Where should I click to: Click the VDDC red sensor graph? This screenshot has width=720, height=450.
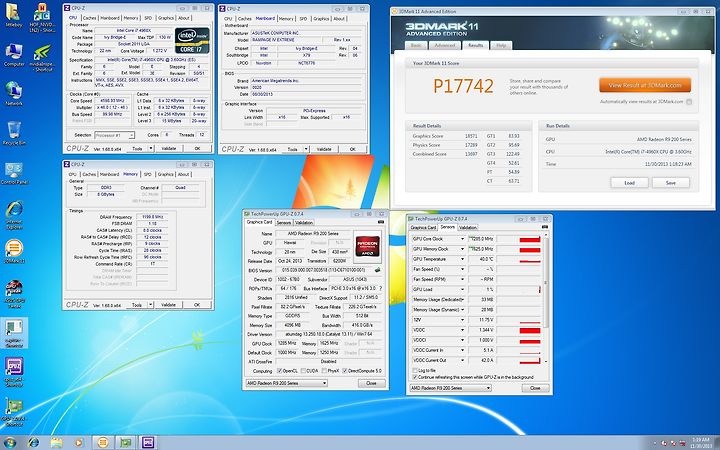[x=529, y=331]
